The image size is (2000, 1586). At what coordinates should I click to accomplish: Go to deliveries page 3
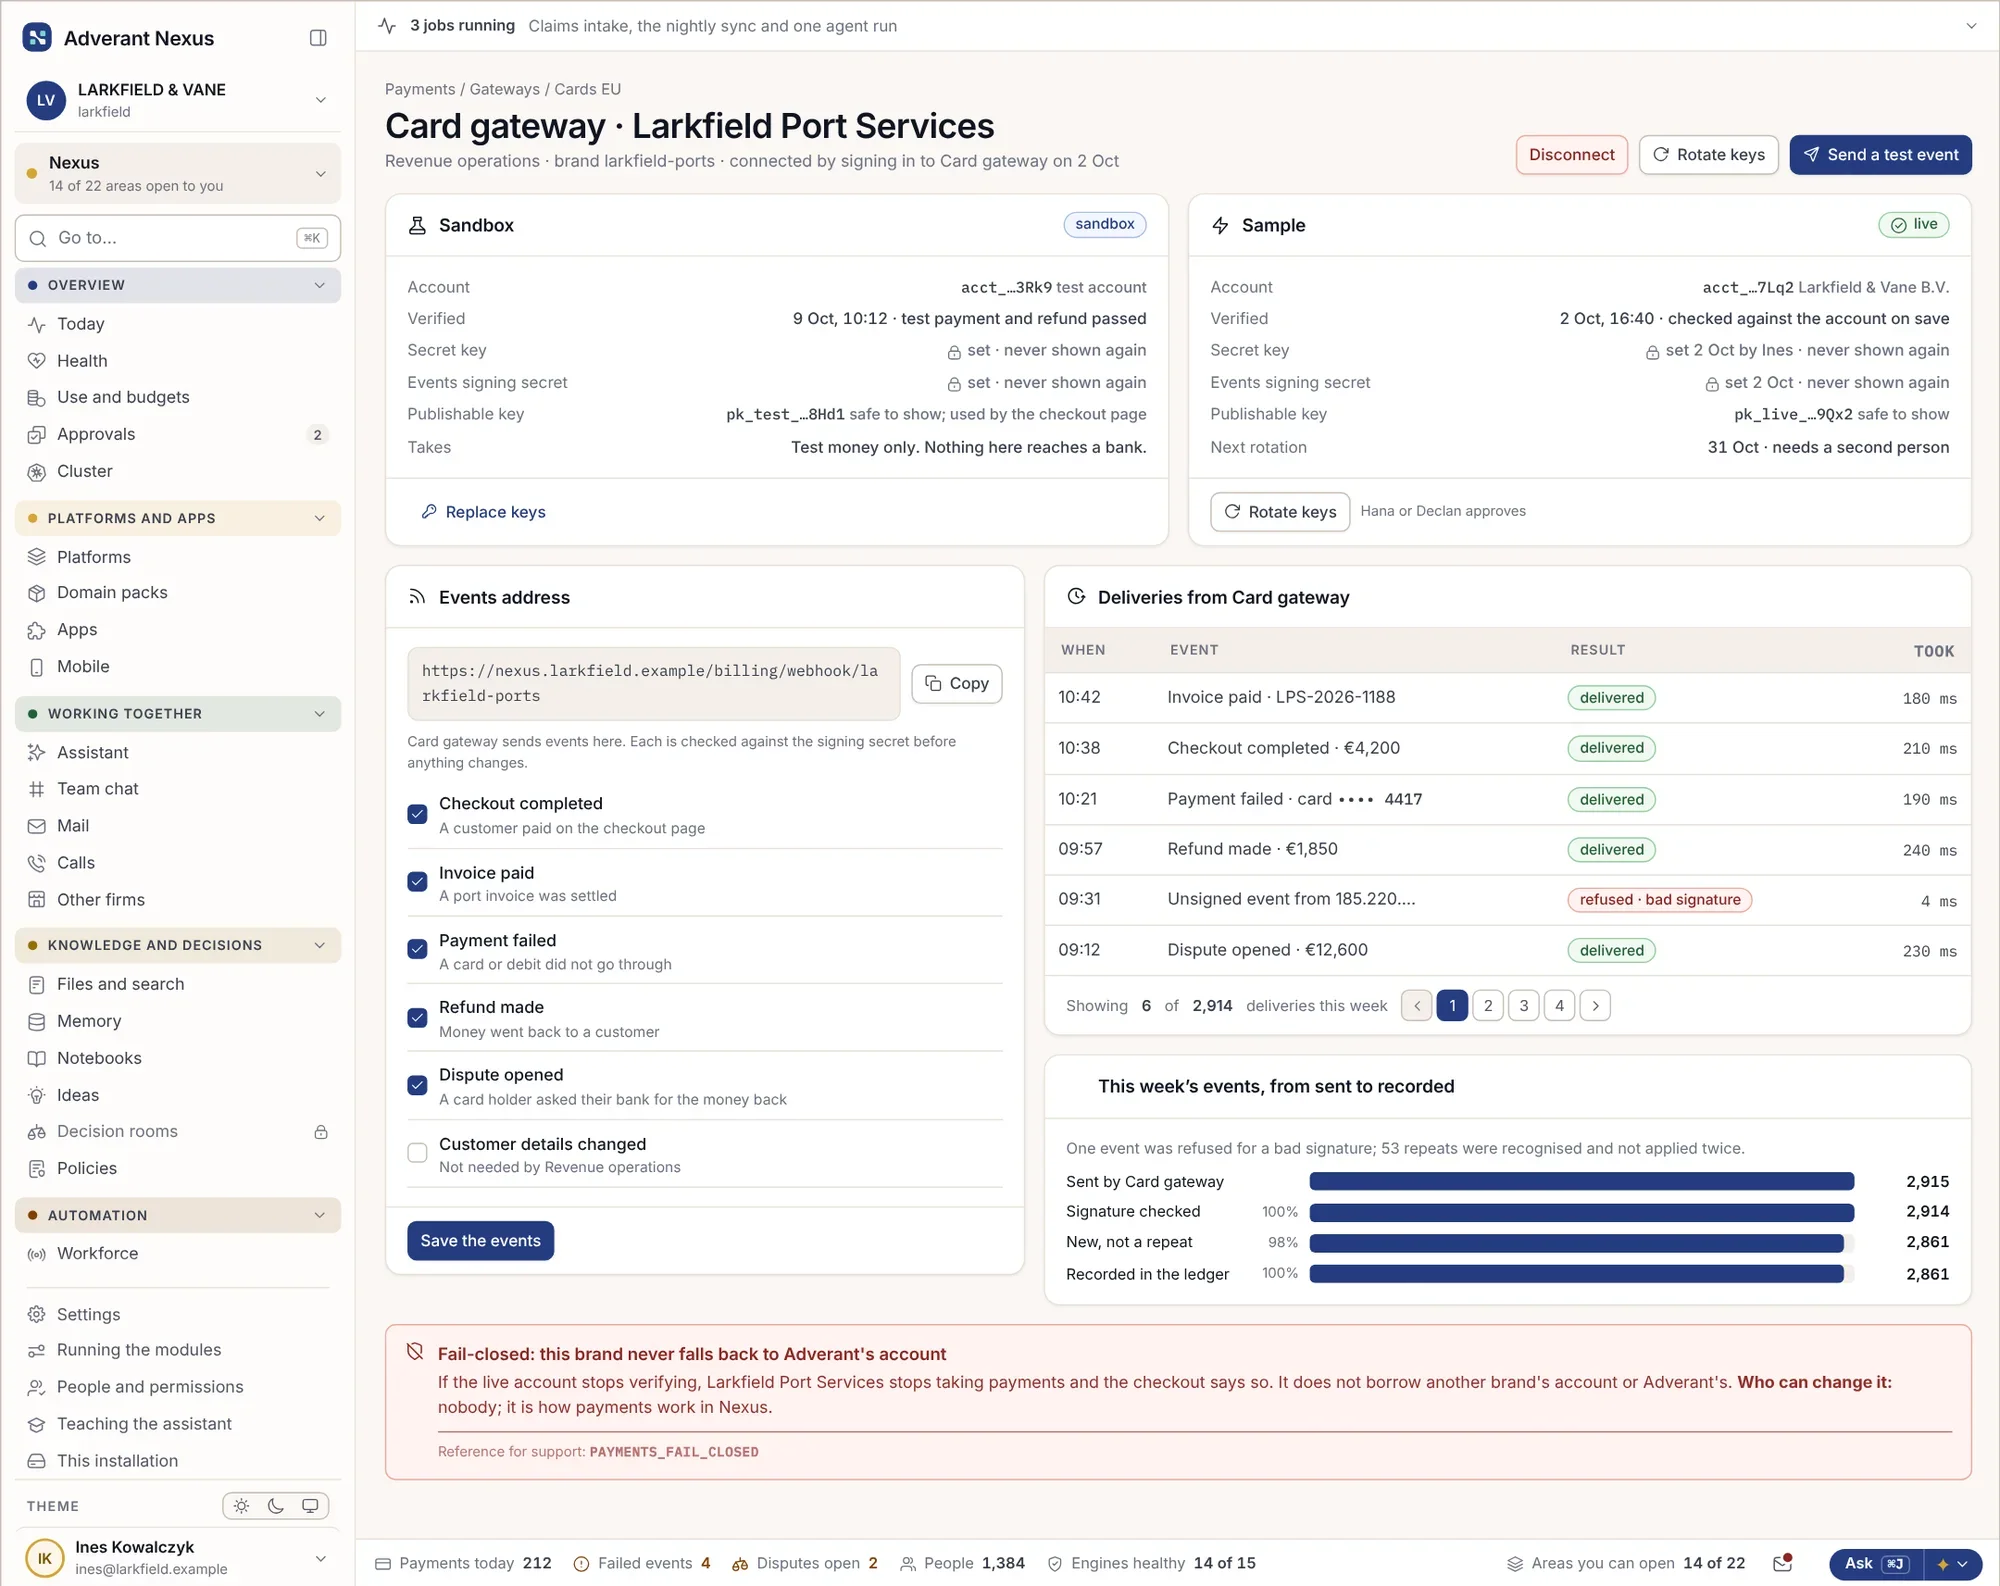(x=1523, y=1006)
